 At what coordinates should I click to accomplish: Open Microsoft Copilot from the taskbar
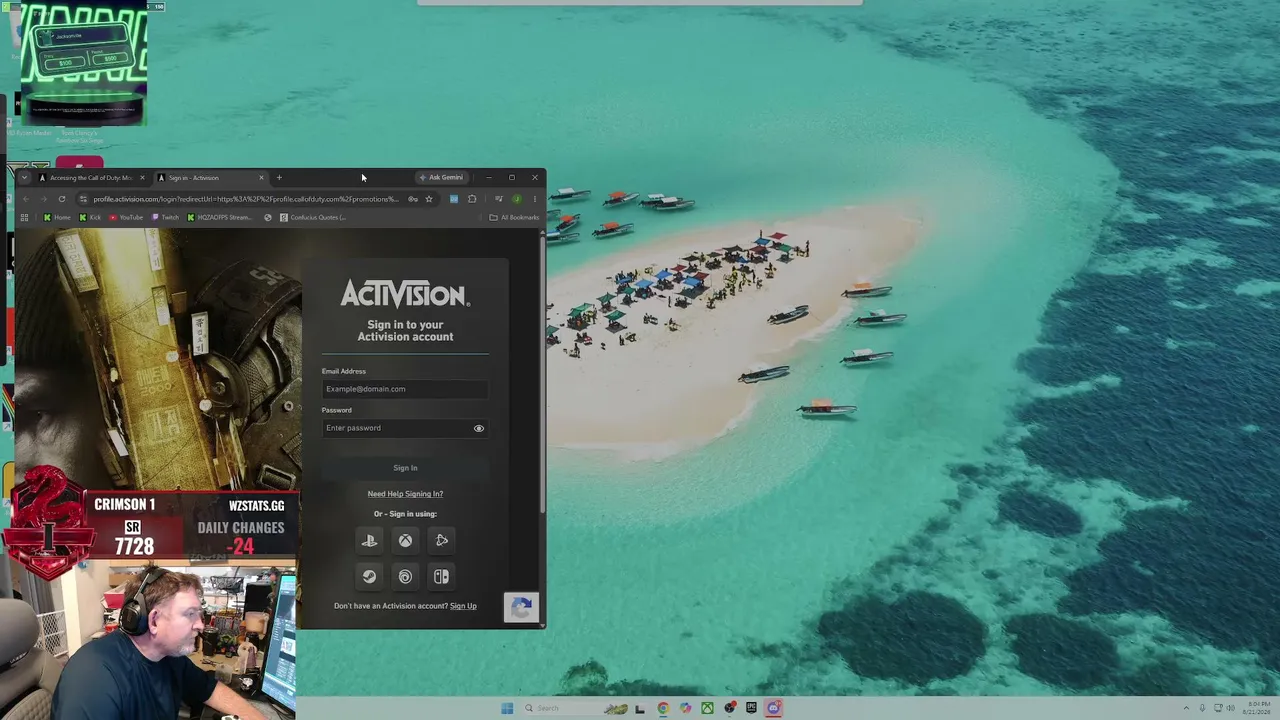click(685, 708)
